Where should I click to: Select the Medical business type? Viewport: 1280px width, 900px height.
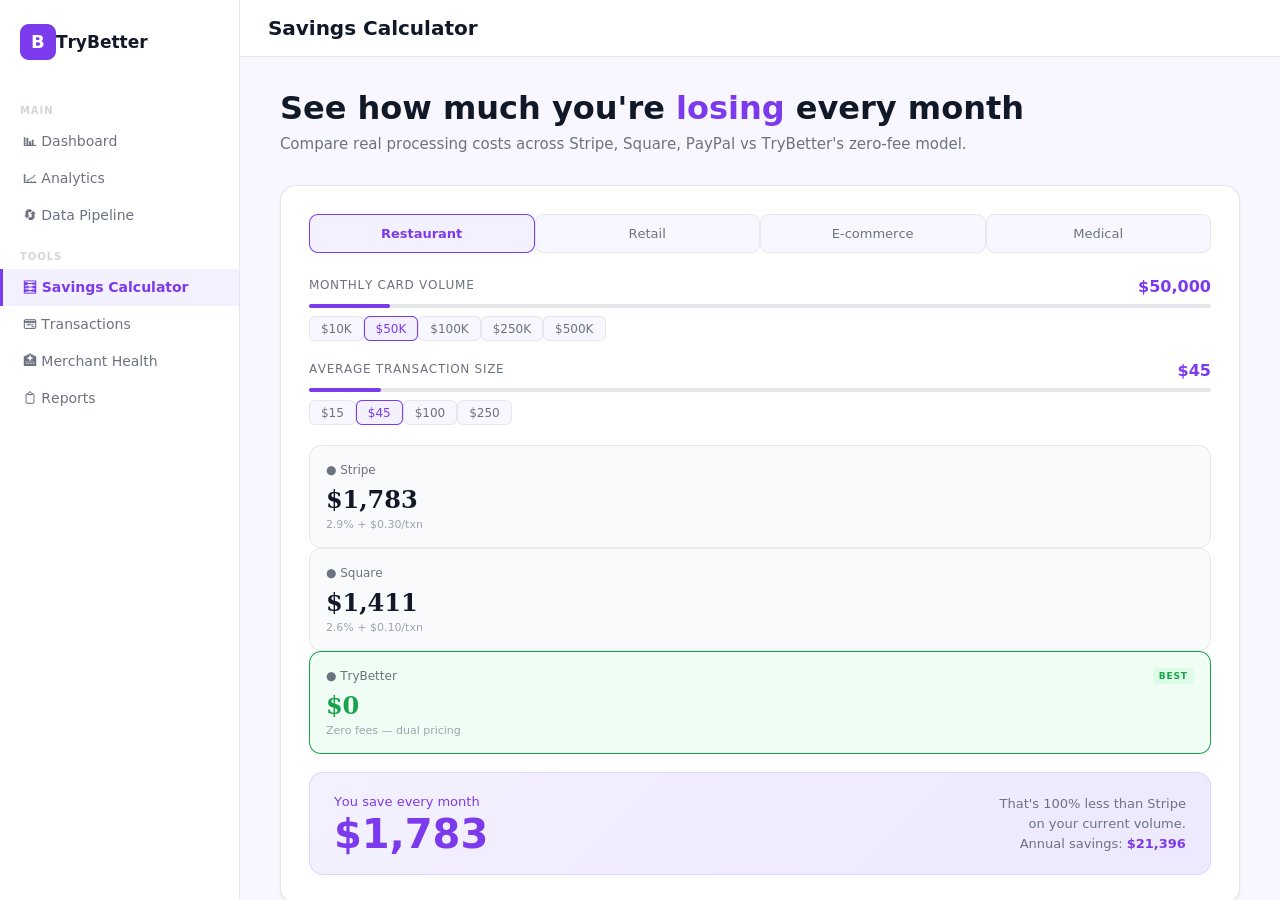point(1098,233)
